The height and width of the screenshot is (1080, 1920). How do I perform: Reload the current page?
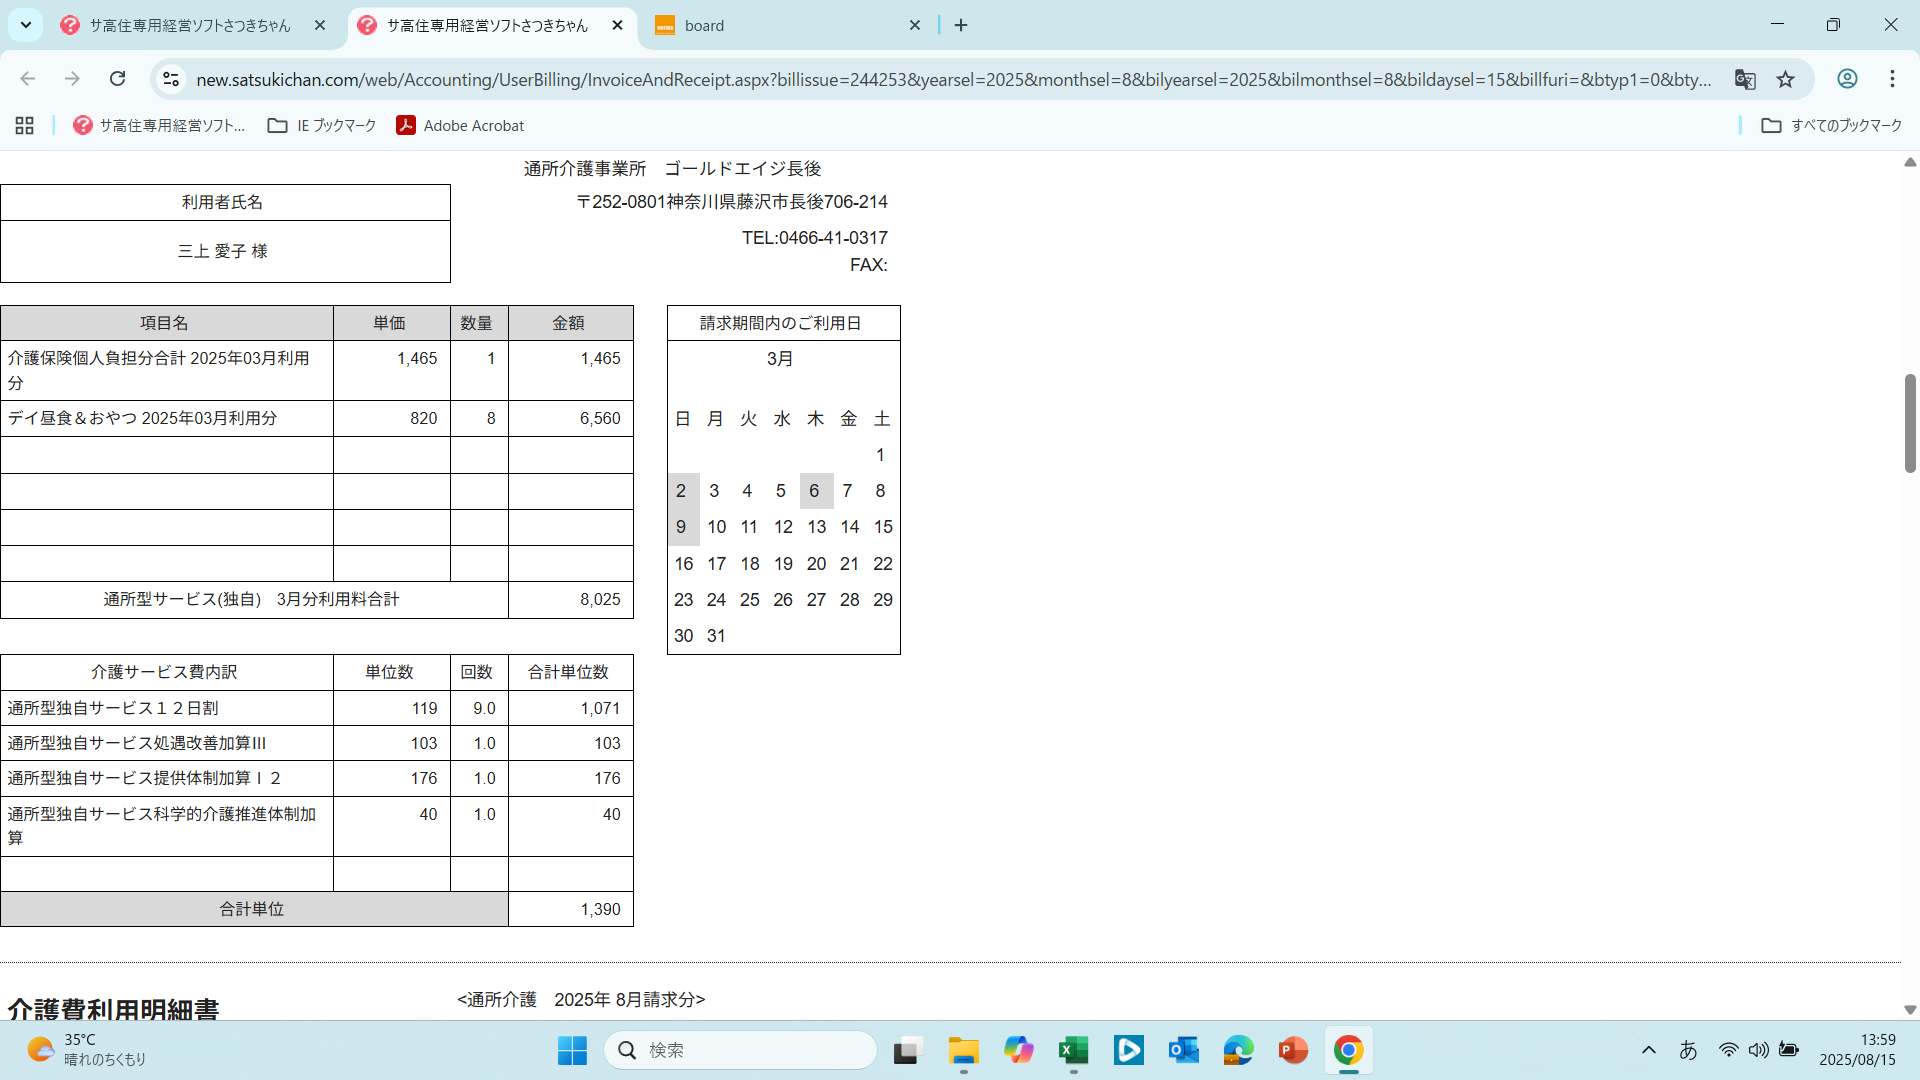coord(118,79)
